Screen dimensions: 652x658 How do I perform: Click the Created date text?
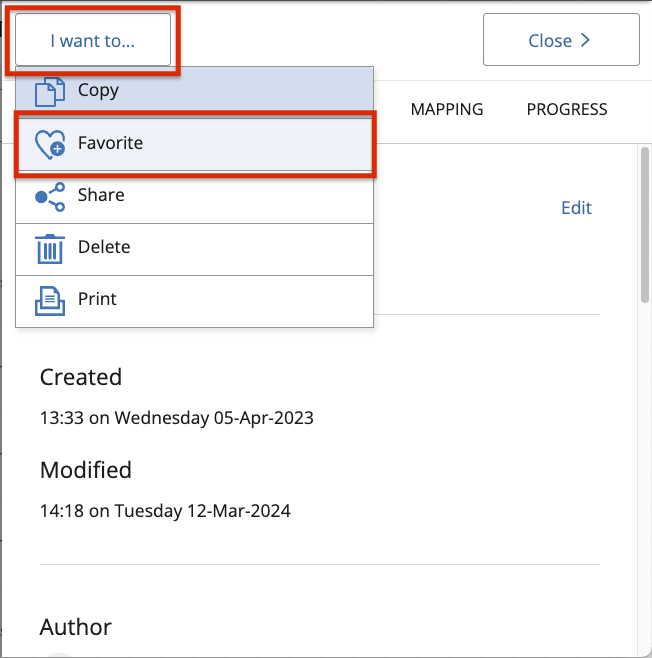point(177,418)
